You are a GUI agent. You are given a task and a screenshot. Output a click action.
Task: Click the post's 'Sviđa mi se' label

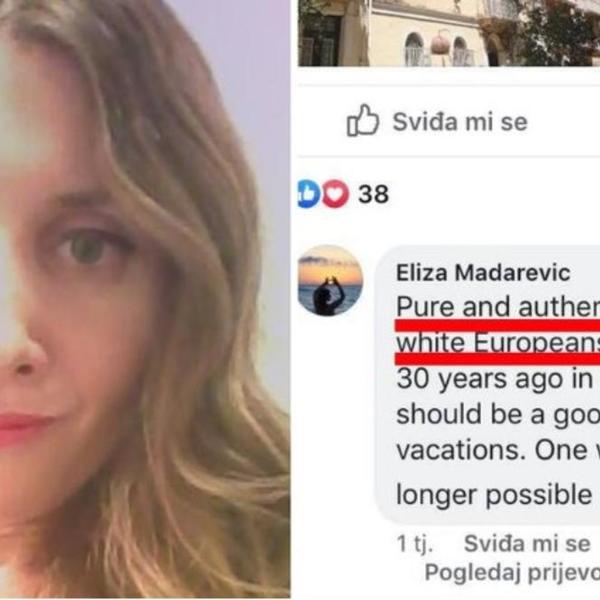(460, 122)
